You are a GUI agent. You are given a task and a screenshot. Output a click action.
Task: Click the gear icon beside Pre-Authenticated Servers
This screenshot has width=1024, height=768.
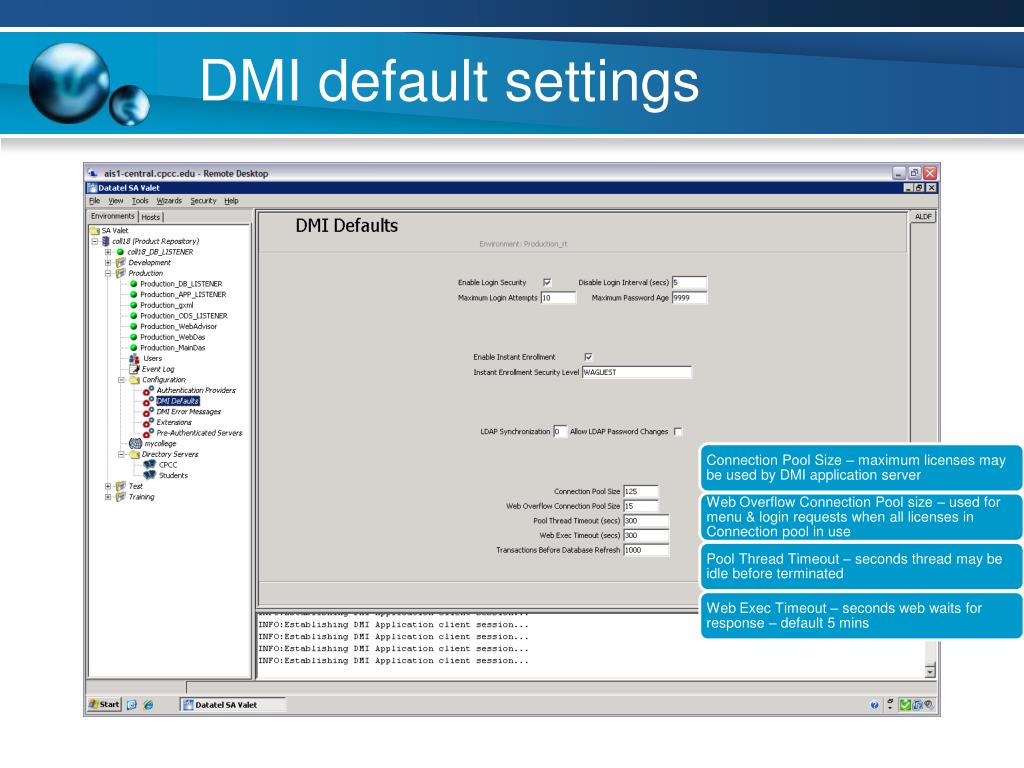(x=148, y=433)
